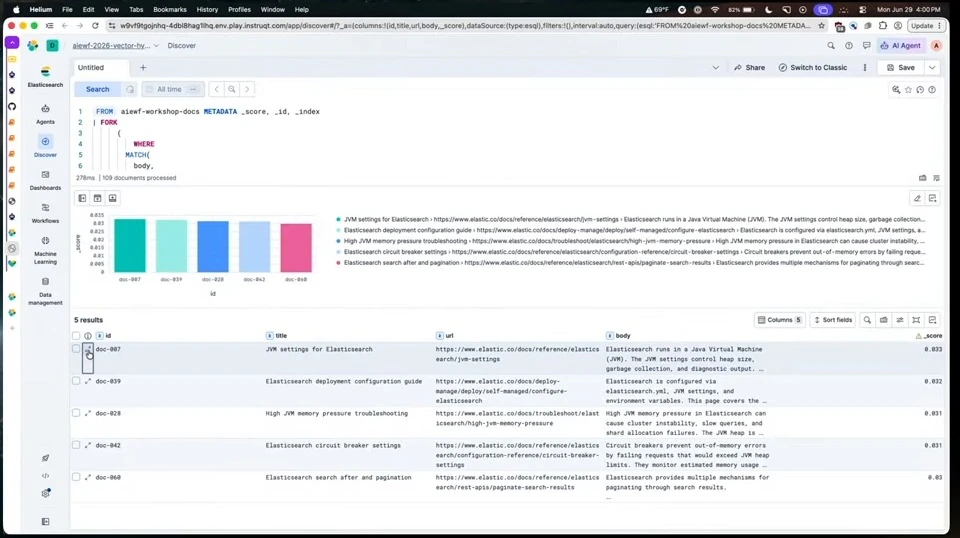Screen dimensions: 960x538
Task: Tick the select-all checkbox in table header
Action: pos(76,335)
